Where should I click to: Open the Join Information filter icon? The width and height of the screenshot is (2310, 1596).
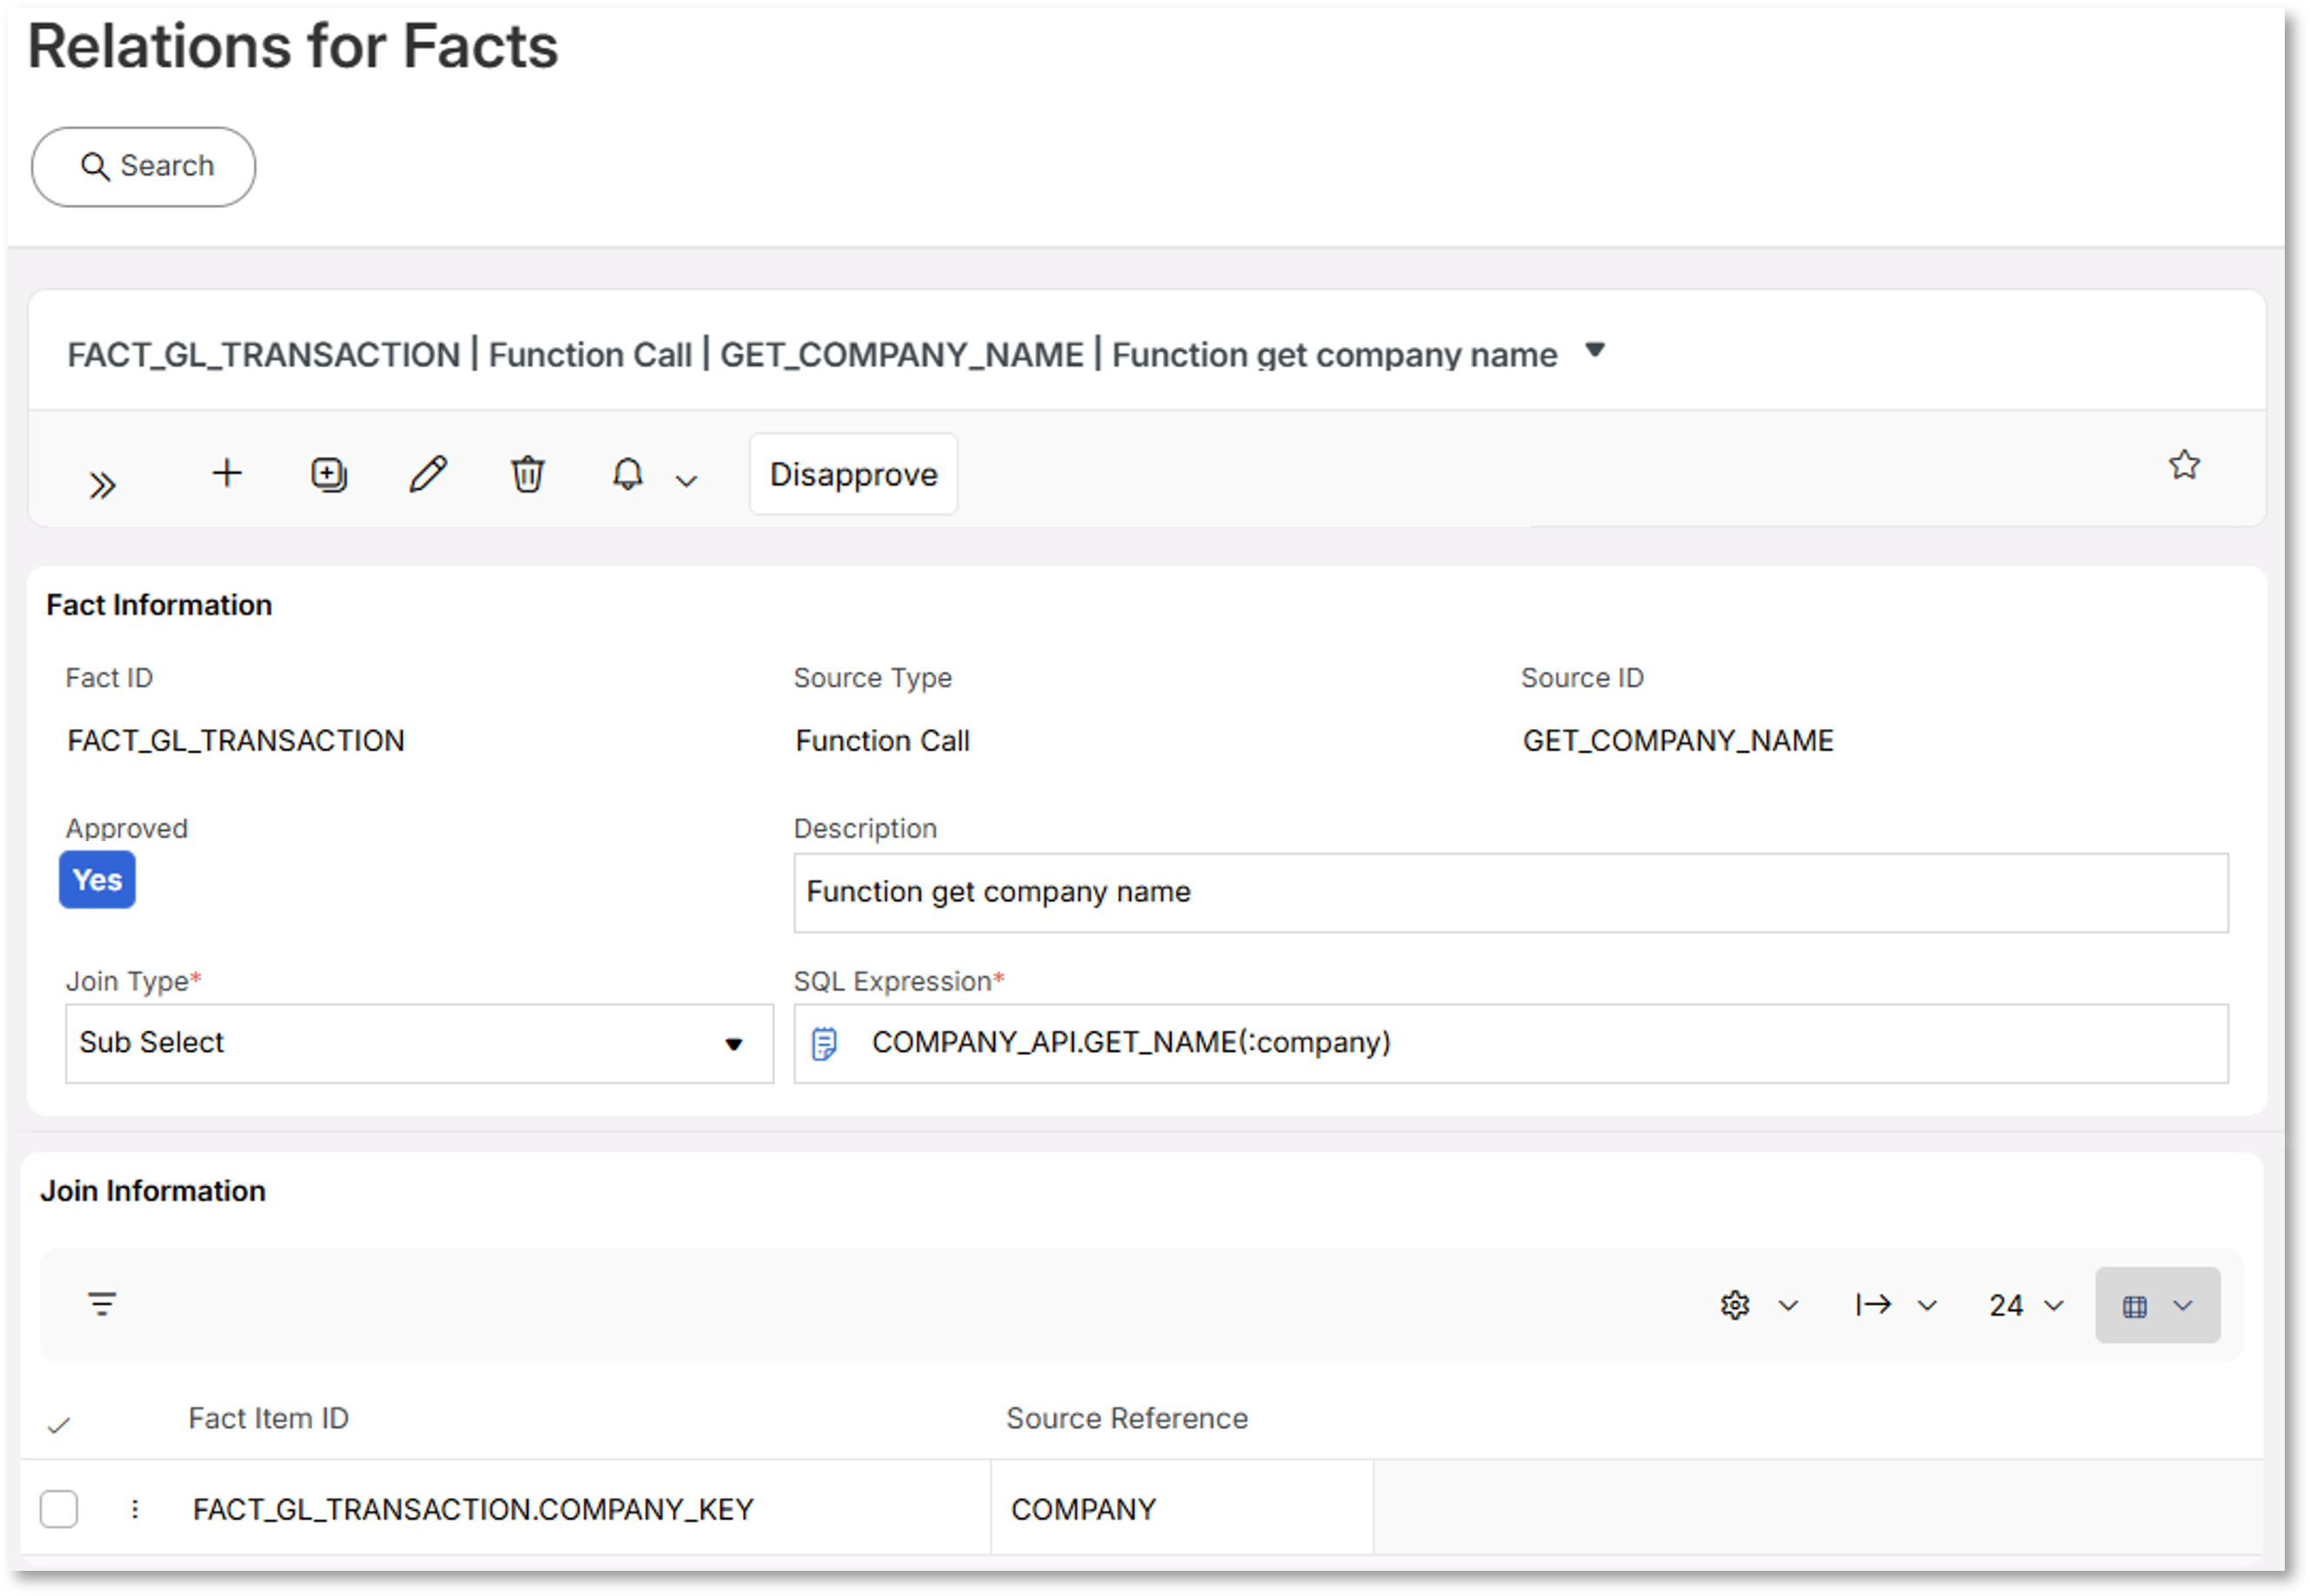(102, 1305)
